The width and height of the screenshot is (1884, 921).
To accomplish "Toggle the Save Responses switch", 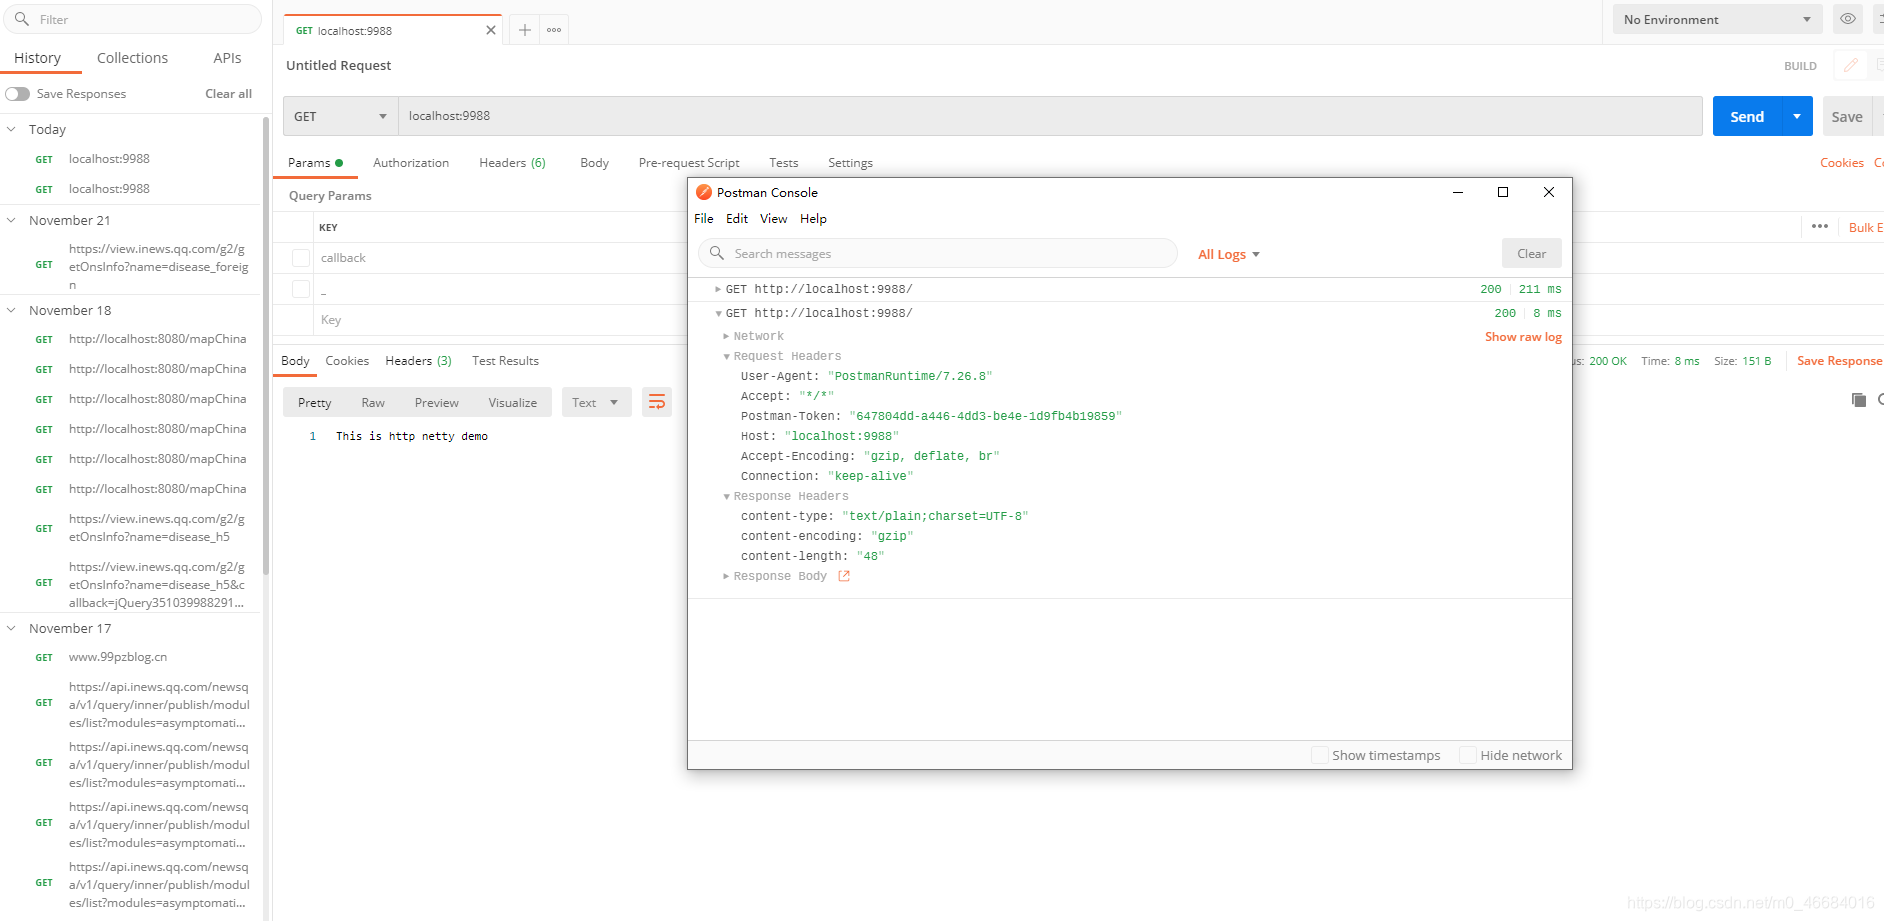I will pyautogui.click(x=17, y=94).
